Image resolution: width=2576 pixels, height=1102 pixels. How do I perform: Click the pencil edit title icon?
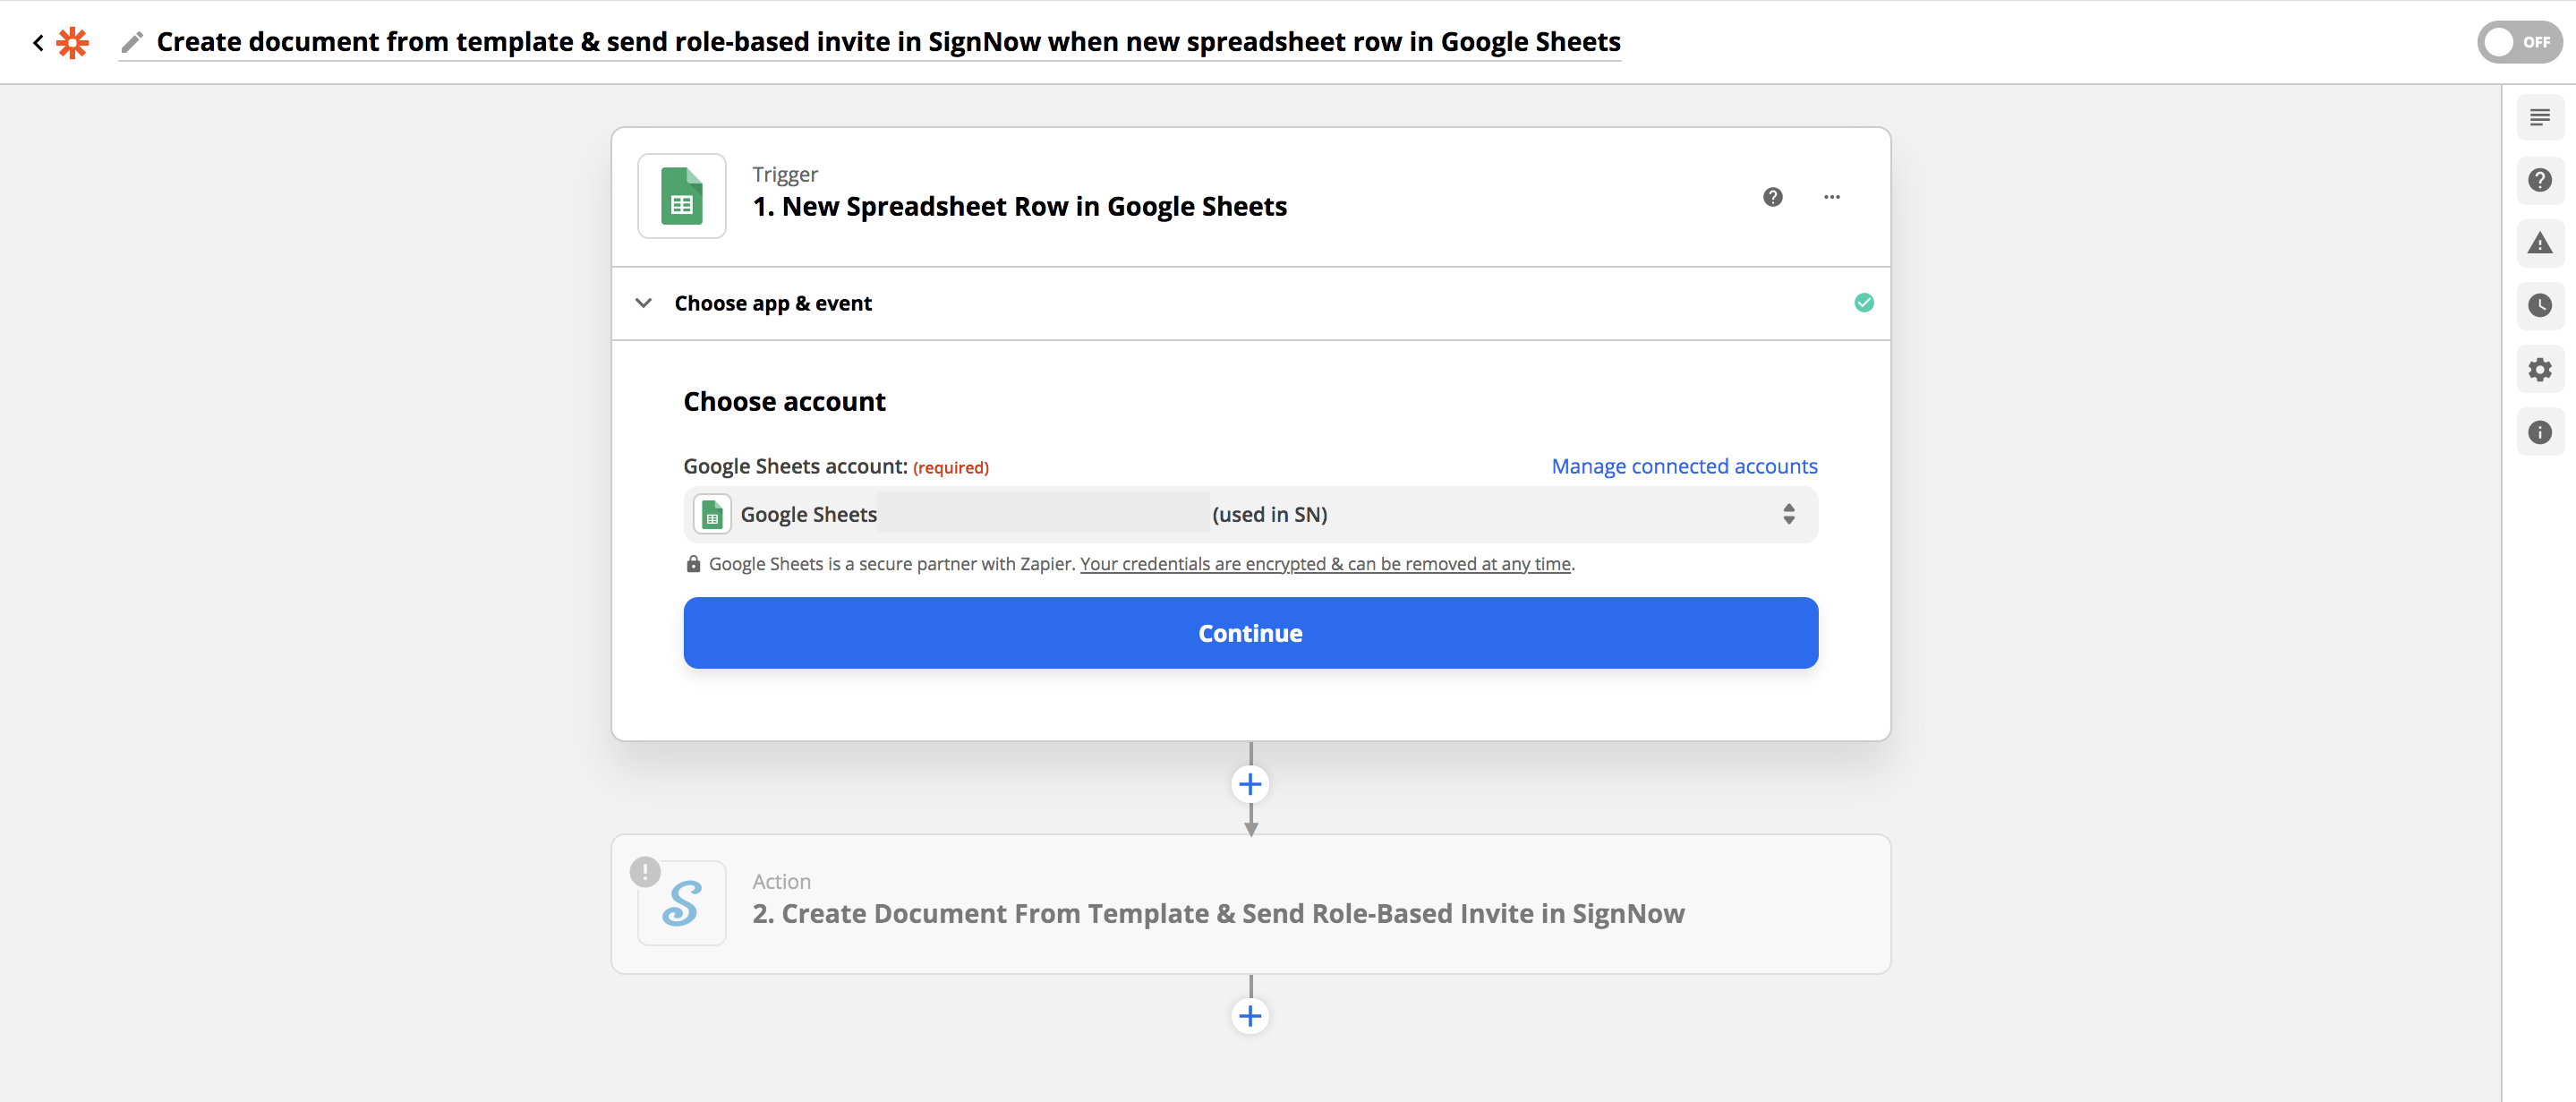(x=132, y=42)
